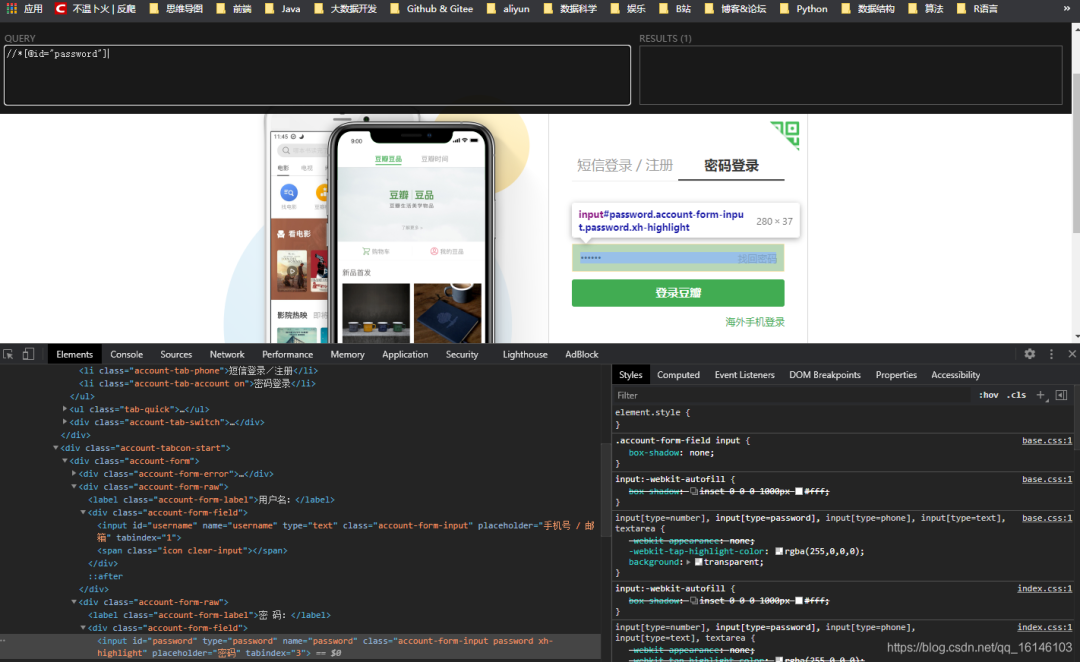Switch to the Network panel tab

[227, 354]
